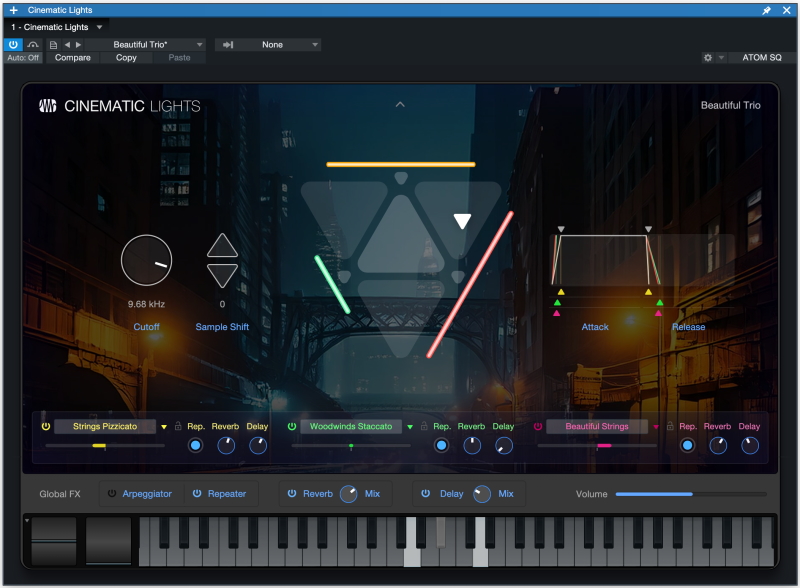
Task: Click the Compare button
Action: point(72,58)
